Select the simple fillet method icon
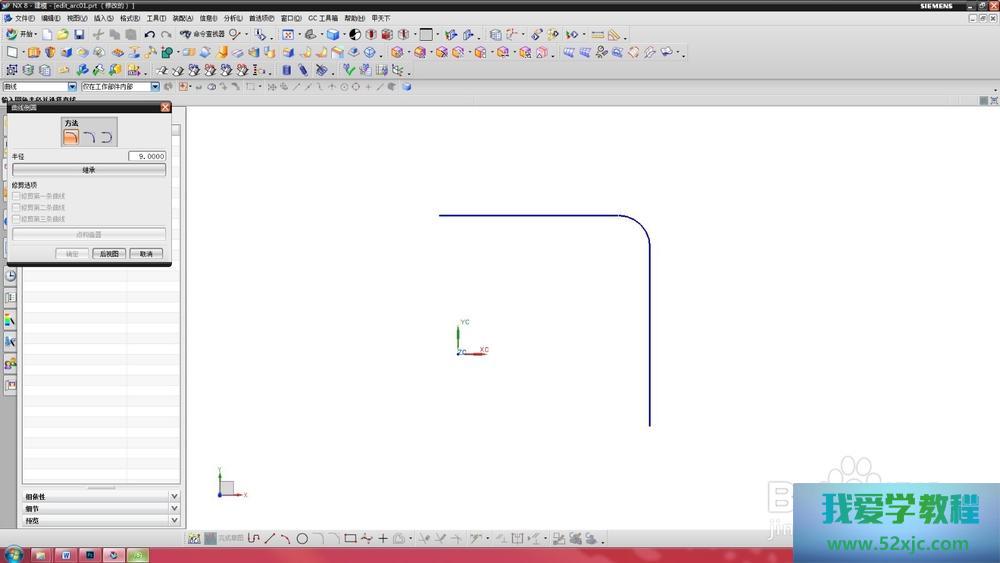This screenshot has height=563, width=1000. [72, 137]
